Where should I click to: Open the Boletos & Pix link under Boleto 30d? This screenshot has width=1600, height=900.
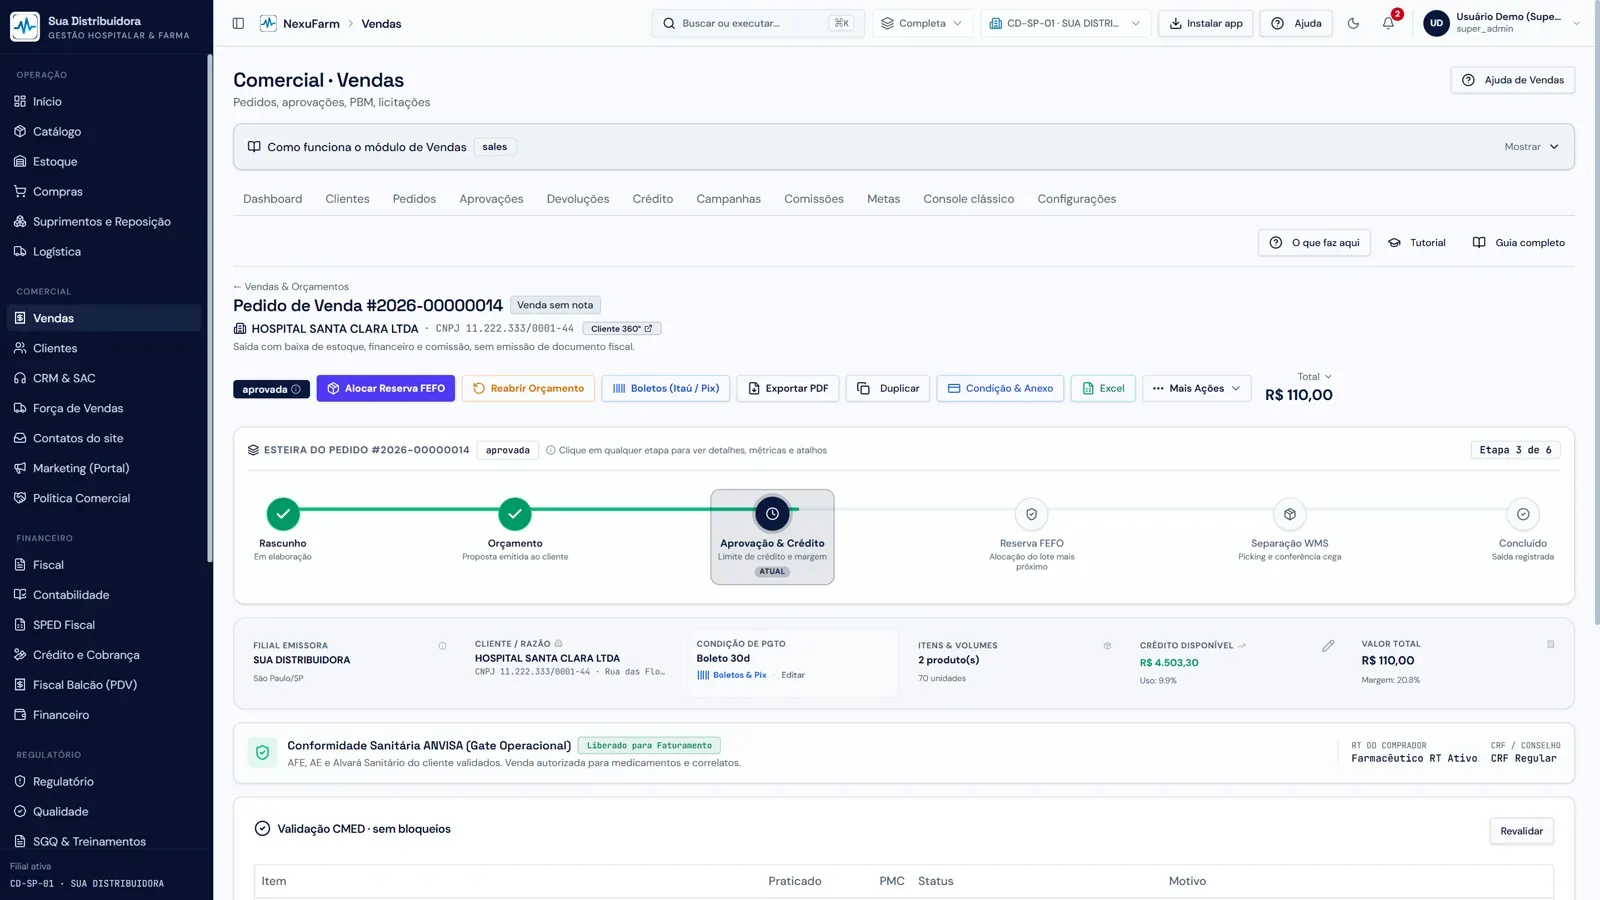(x=732, y=675)
